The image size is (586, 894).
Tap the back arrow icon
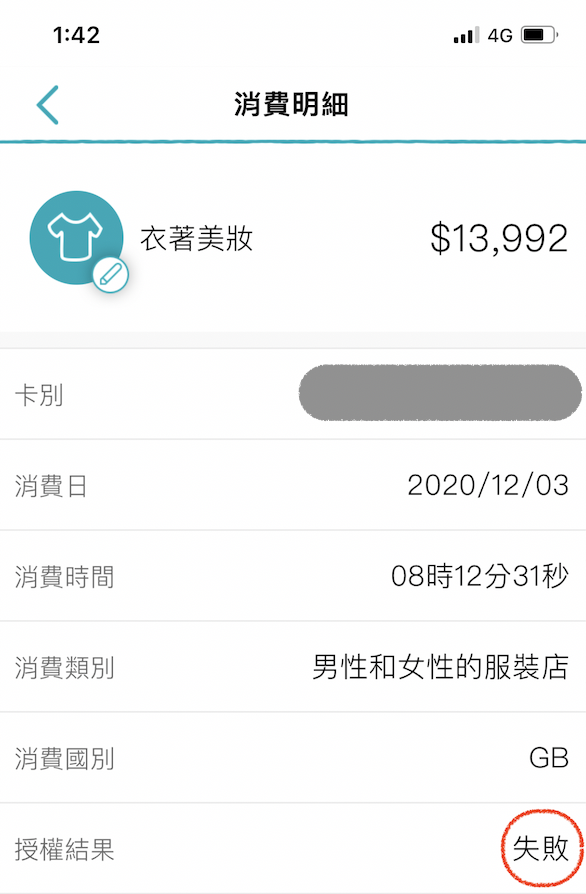(48, 105)
